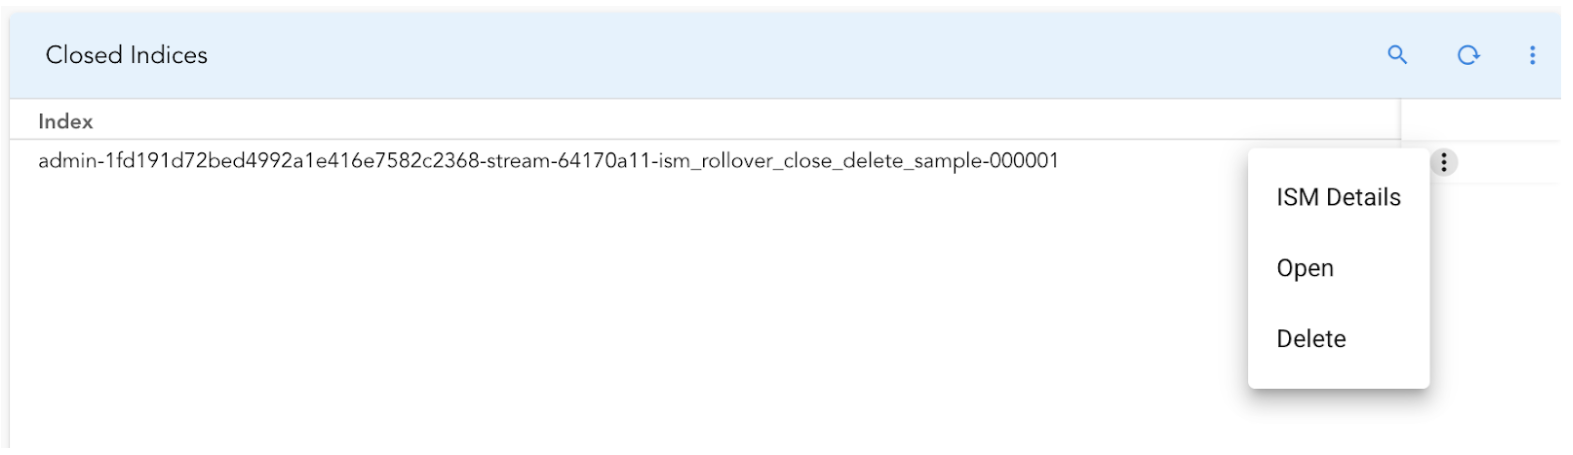Sort by the Index column header

click(66, 122)
